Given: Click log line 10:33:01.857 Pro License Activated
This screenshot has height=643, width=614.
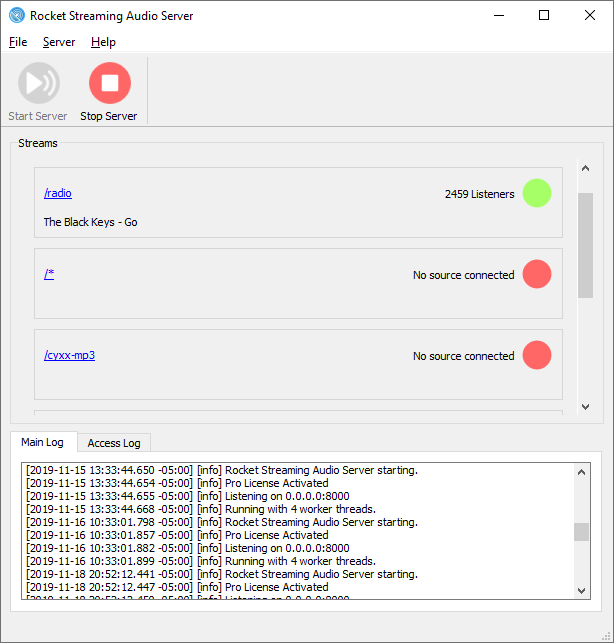Looking at the screenshot, I should (x=177, y=535).
